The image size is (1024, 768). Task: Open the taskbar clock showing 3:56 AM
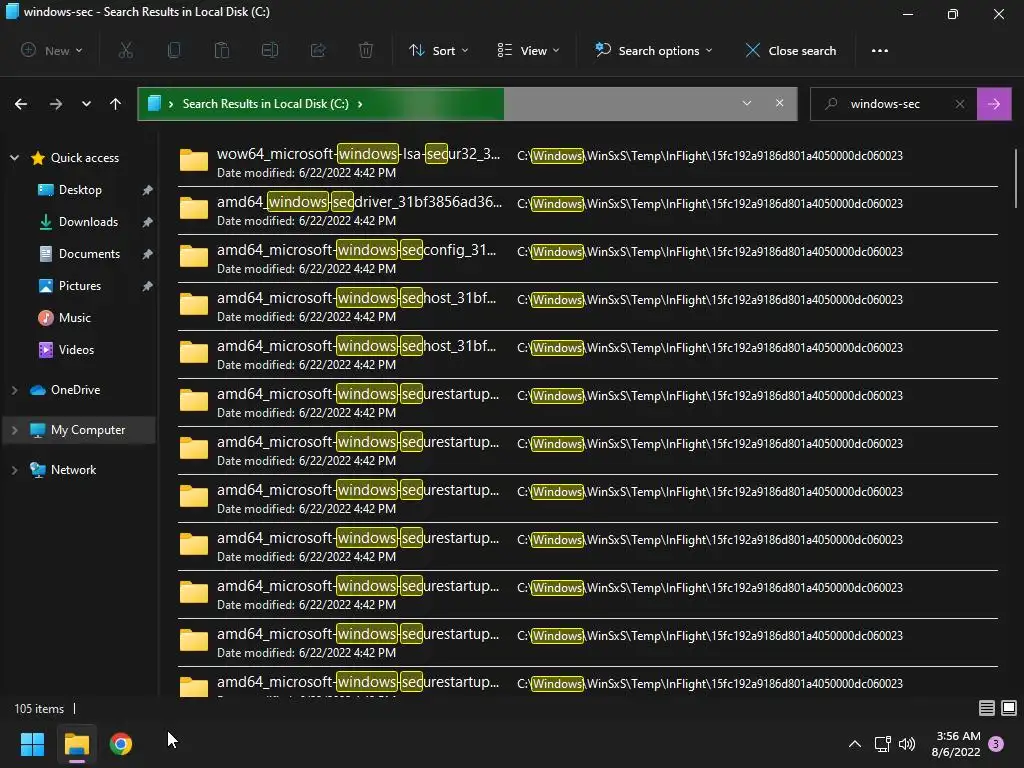point(957,744)
